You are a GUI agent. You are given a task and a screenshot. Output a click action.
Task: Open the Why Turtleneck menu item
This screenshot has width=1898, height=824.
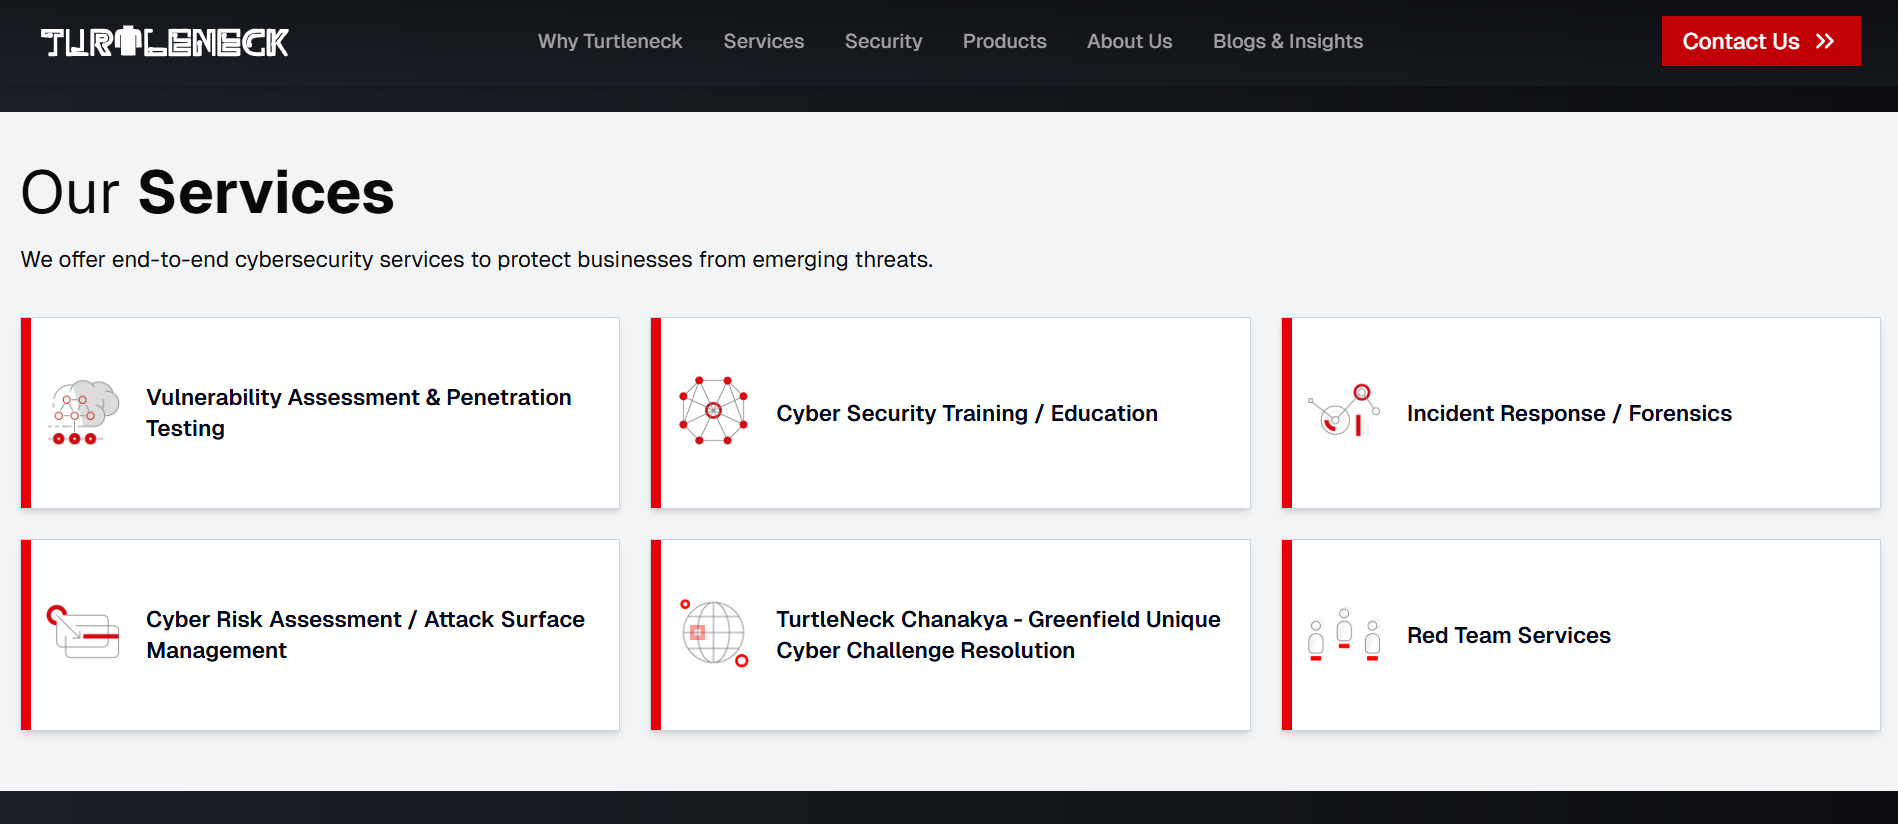pyautogui.click(x=610, y=41)
